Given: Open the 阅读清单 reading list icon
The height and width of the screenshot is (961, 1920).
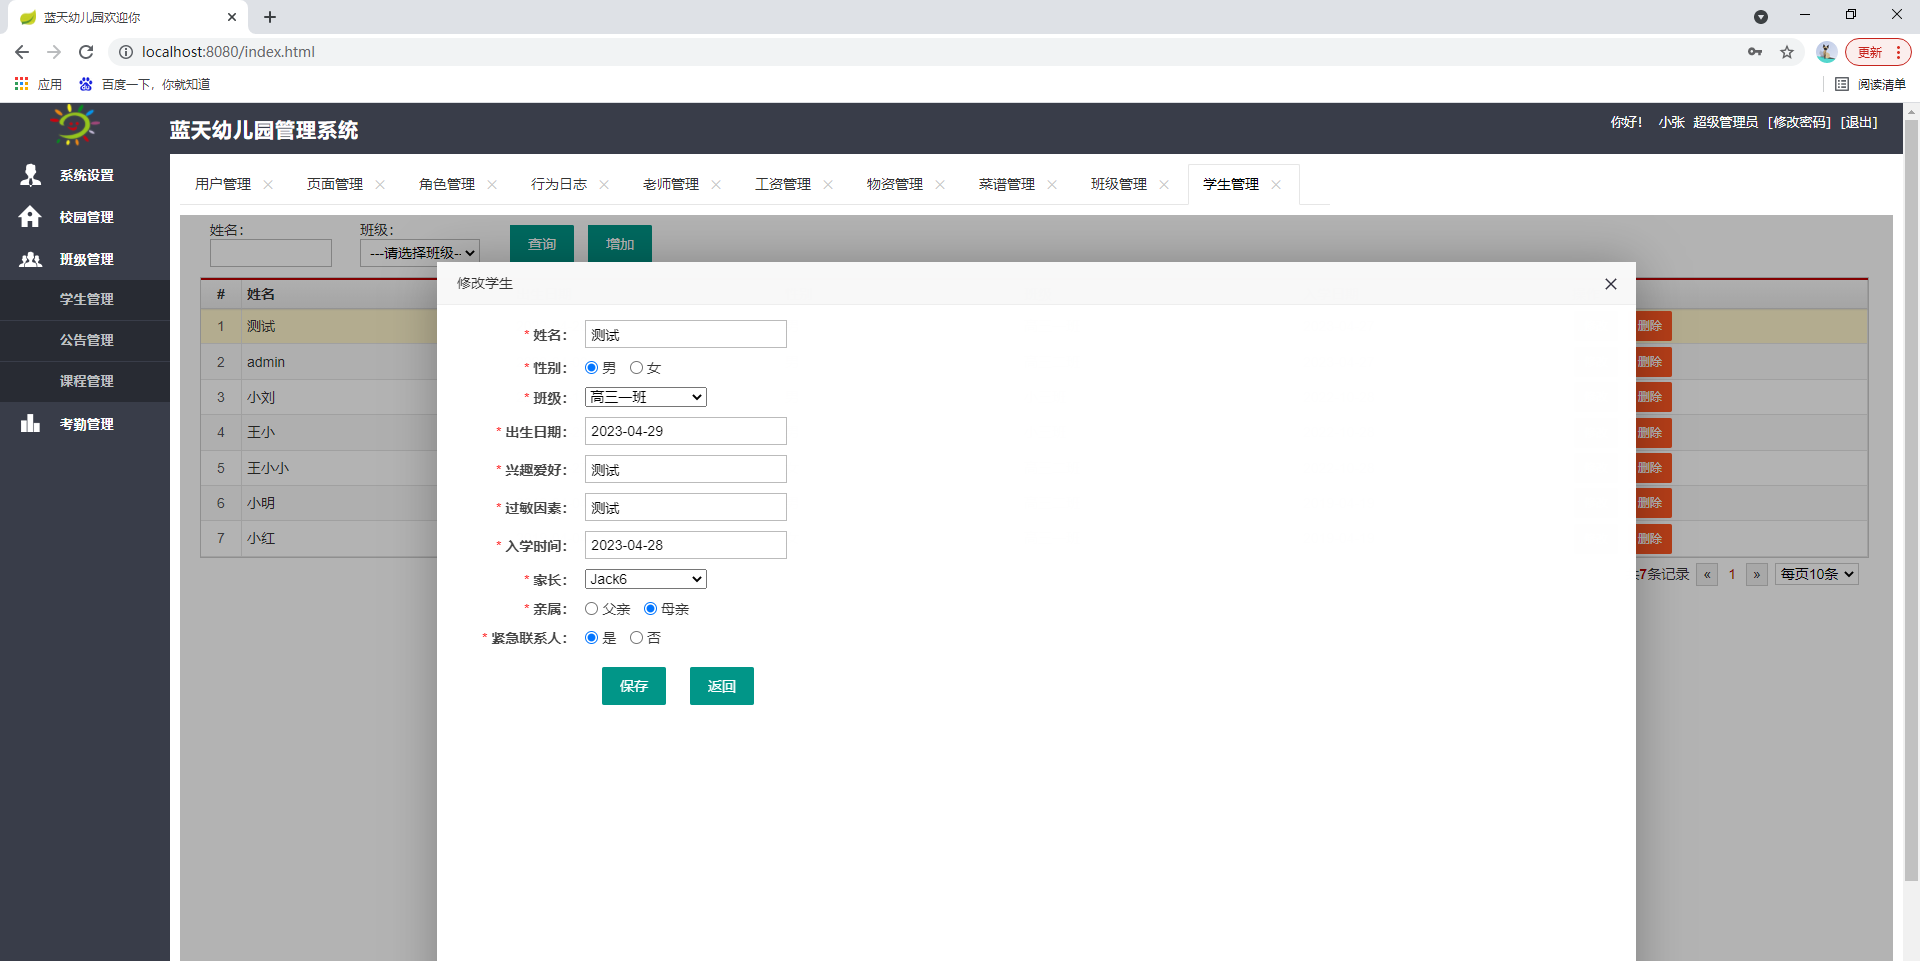Looking at the screenshot, I should (x=1843, y=84).
